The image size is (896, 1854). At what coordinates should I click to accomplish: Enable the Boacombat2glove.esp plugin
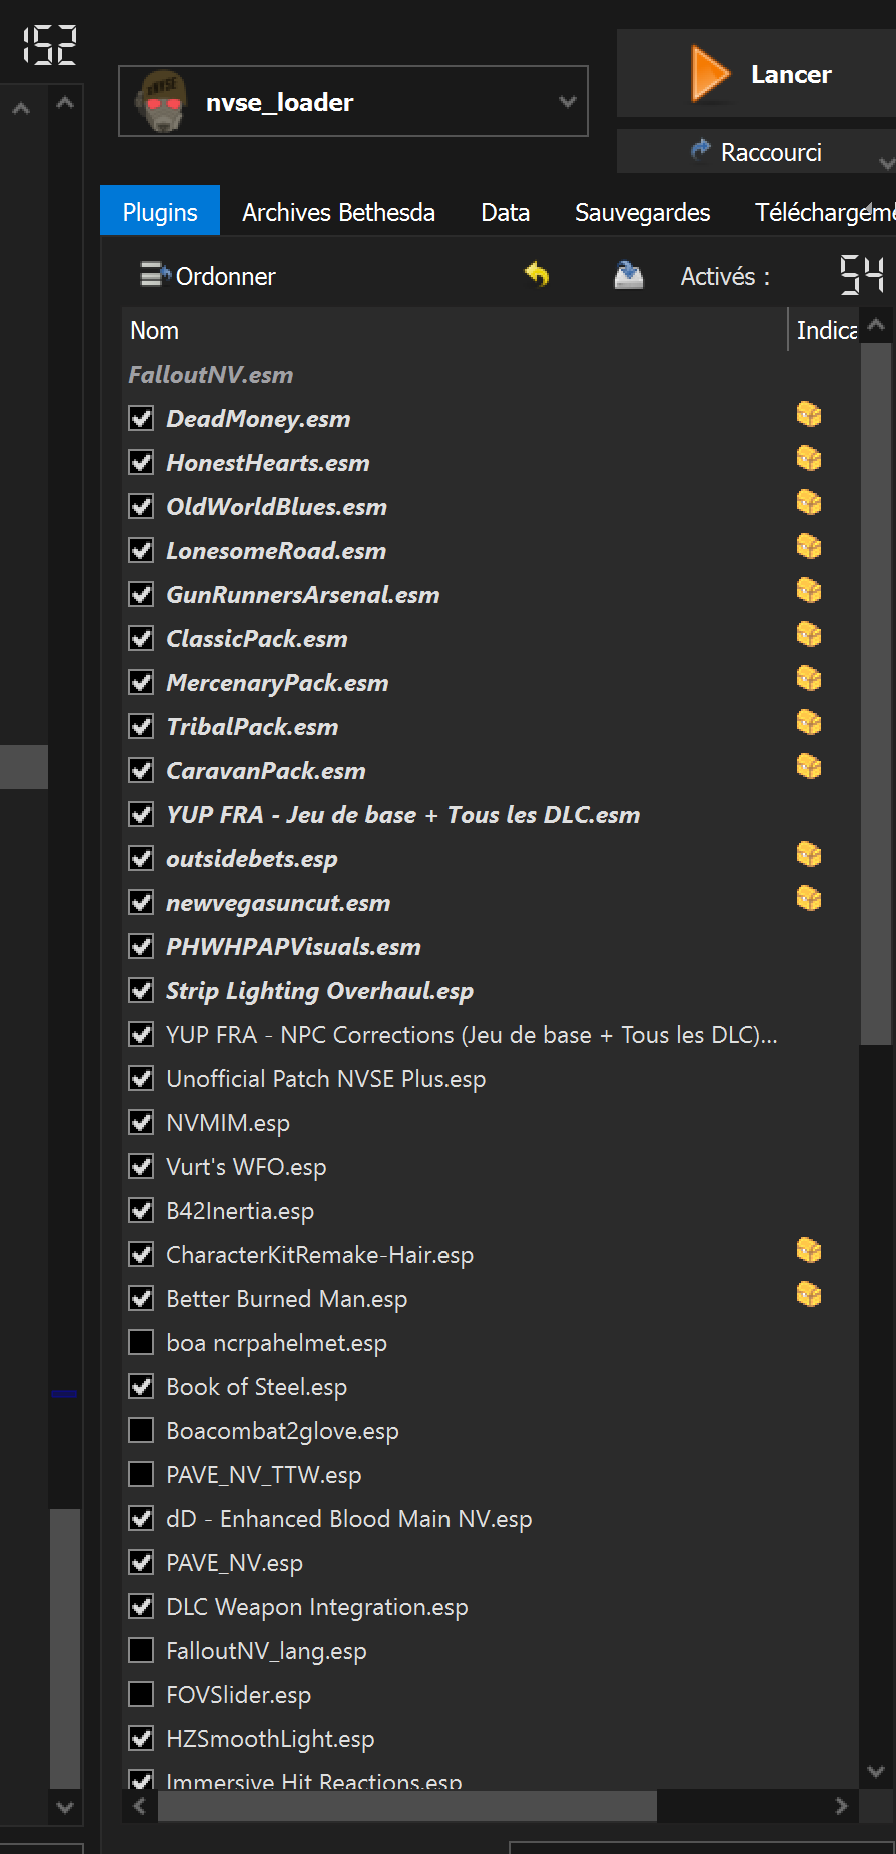[x=141, y=1430]
